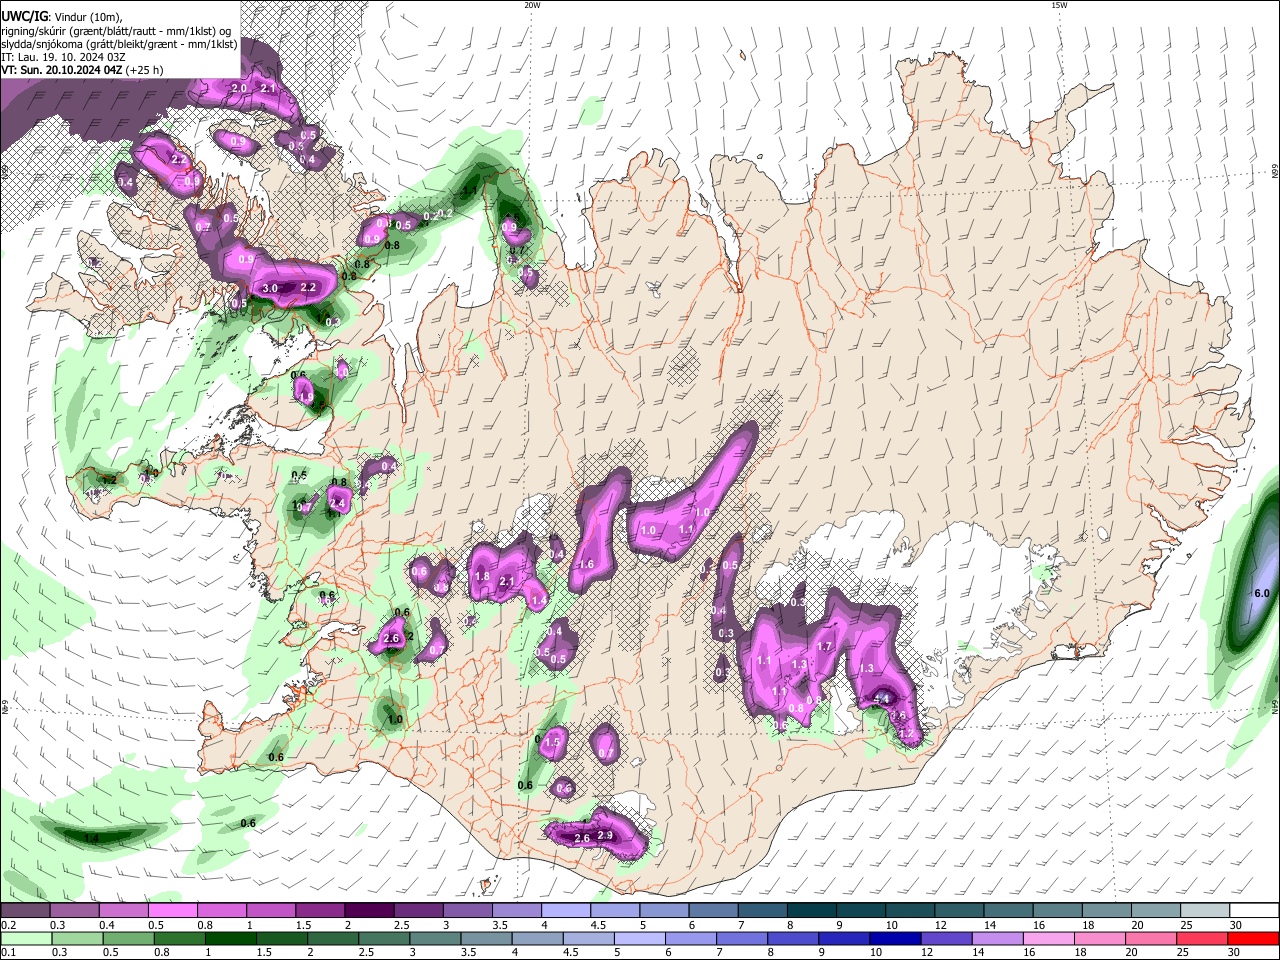Click the 'VT: Sun. 20.10.2024 04Z' line
The width and height of the screenshot is (1280, 960).
pyautogui.click(x=62, y=71)
